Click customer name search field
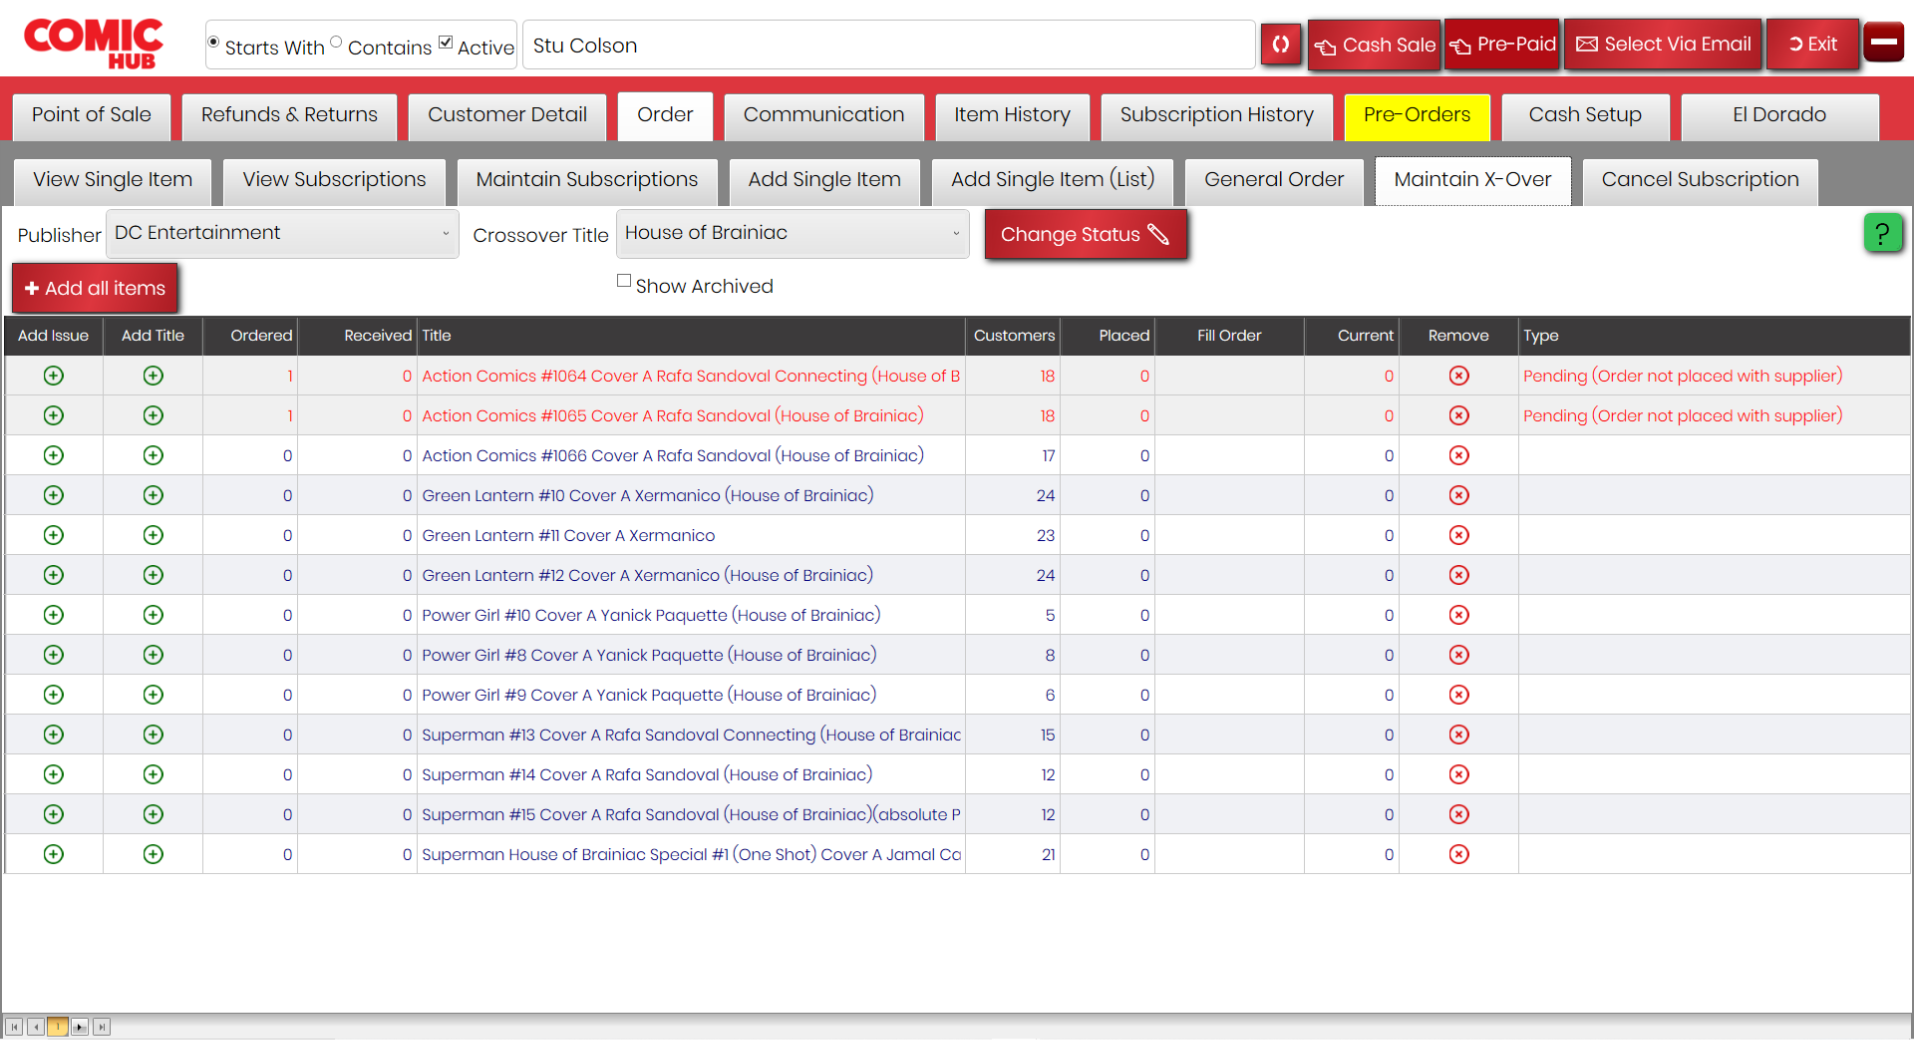The image size is (1914, 1041). coord(888,45)
